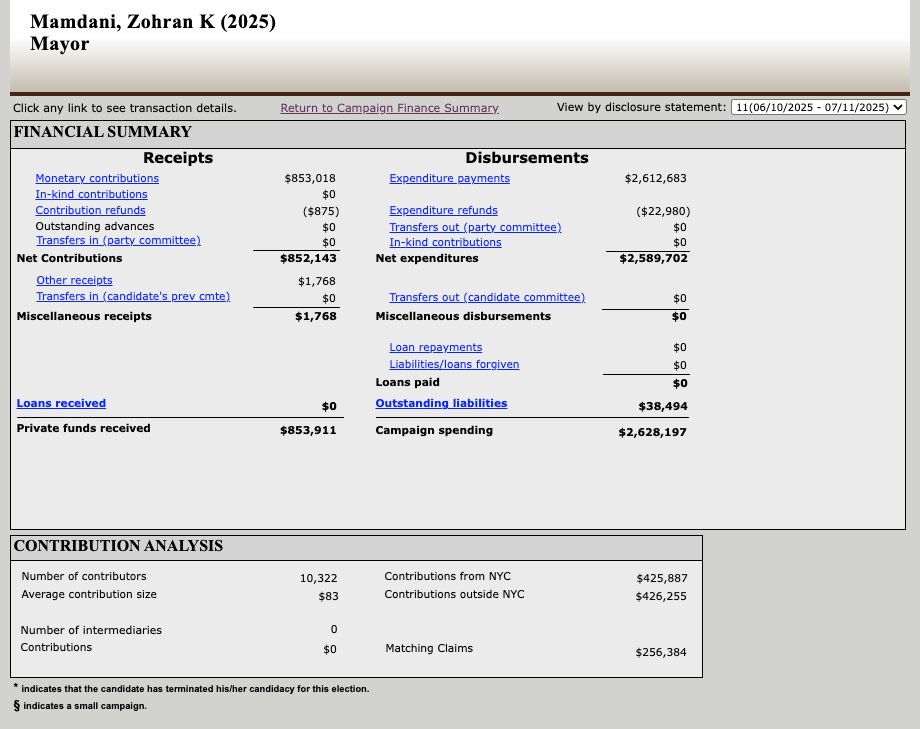Click the Miscellaneous disbursements label
Image resolution: width=920 pixels, height=729 pixels.
(x=463, y=316)
